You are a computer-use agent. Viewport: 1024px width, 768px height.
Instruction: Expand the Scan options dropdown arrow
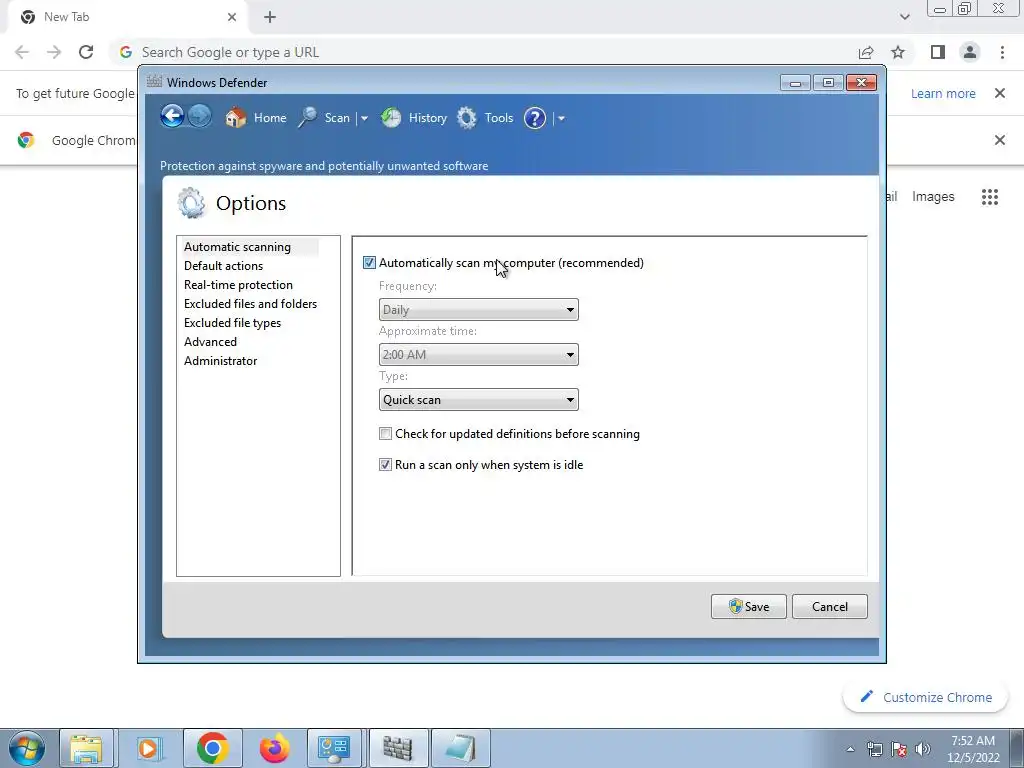[x=364, y=119]
